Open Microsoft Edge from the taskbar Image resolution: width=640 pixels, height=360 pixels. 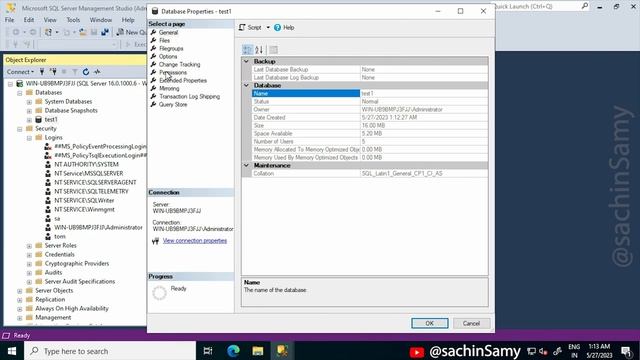[x=233, y=351]
